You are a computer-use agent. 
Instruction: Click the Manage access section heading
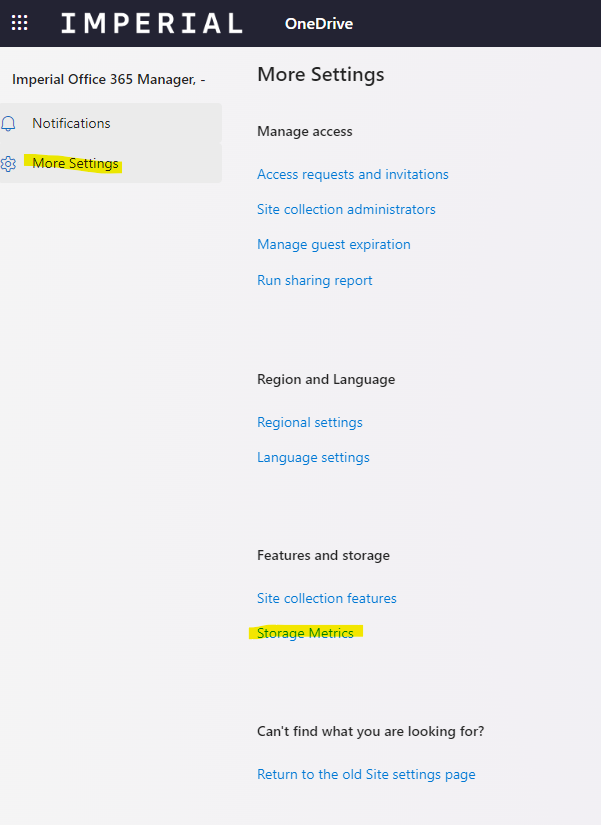pyautogui.click(x=304, y=132)
